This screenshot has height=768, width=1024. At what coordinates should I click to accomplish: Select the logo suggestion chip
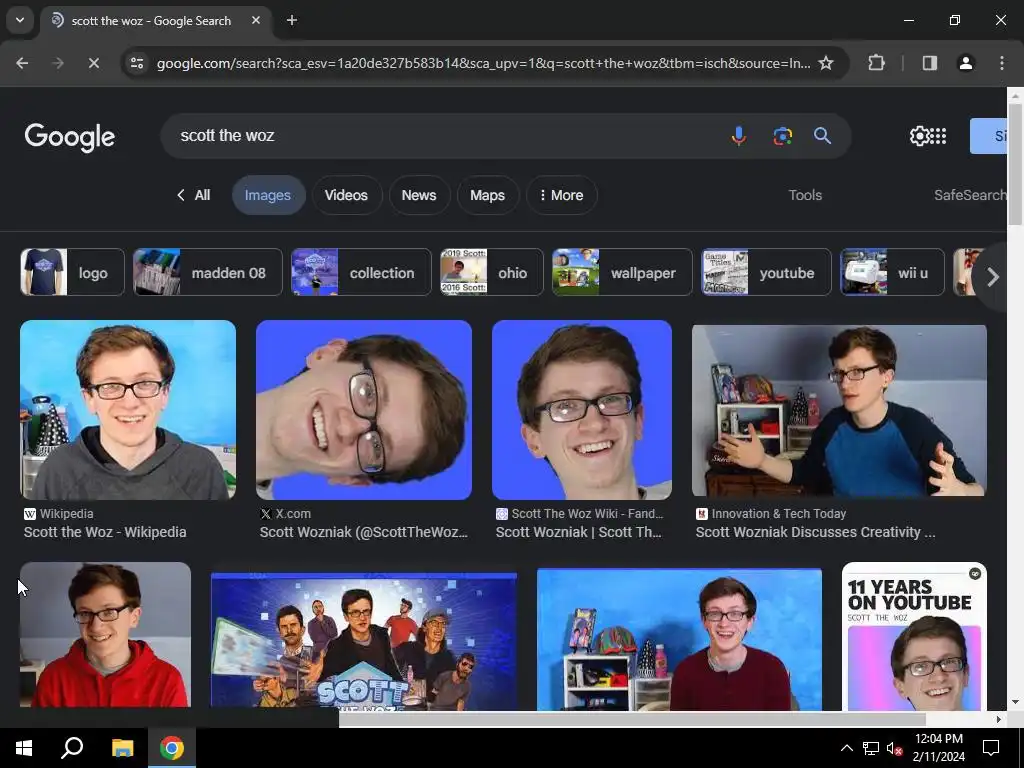(x=72, y=272)
